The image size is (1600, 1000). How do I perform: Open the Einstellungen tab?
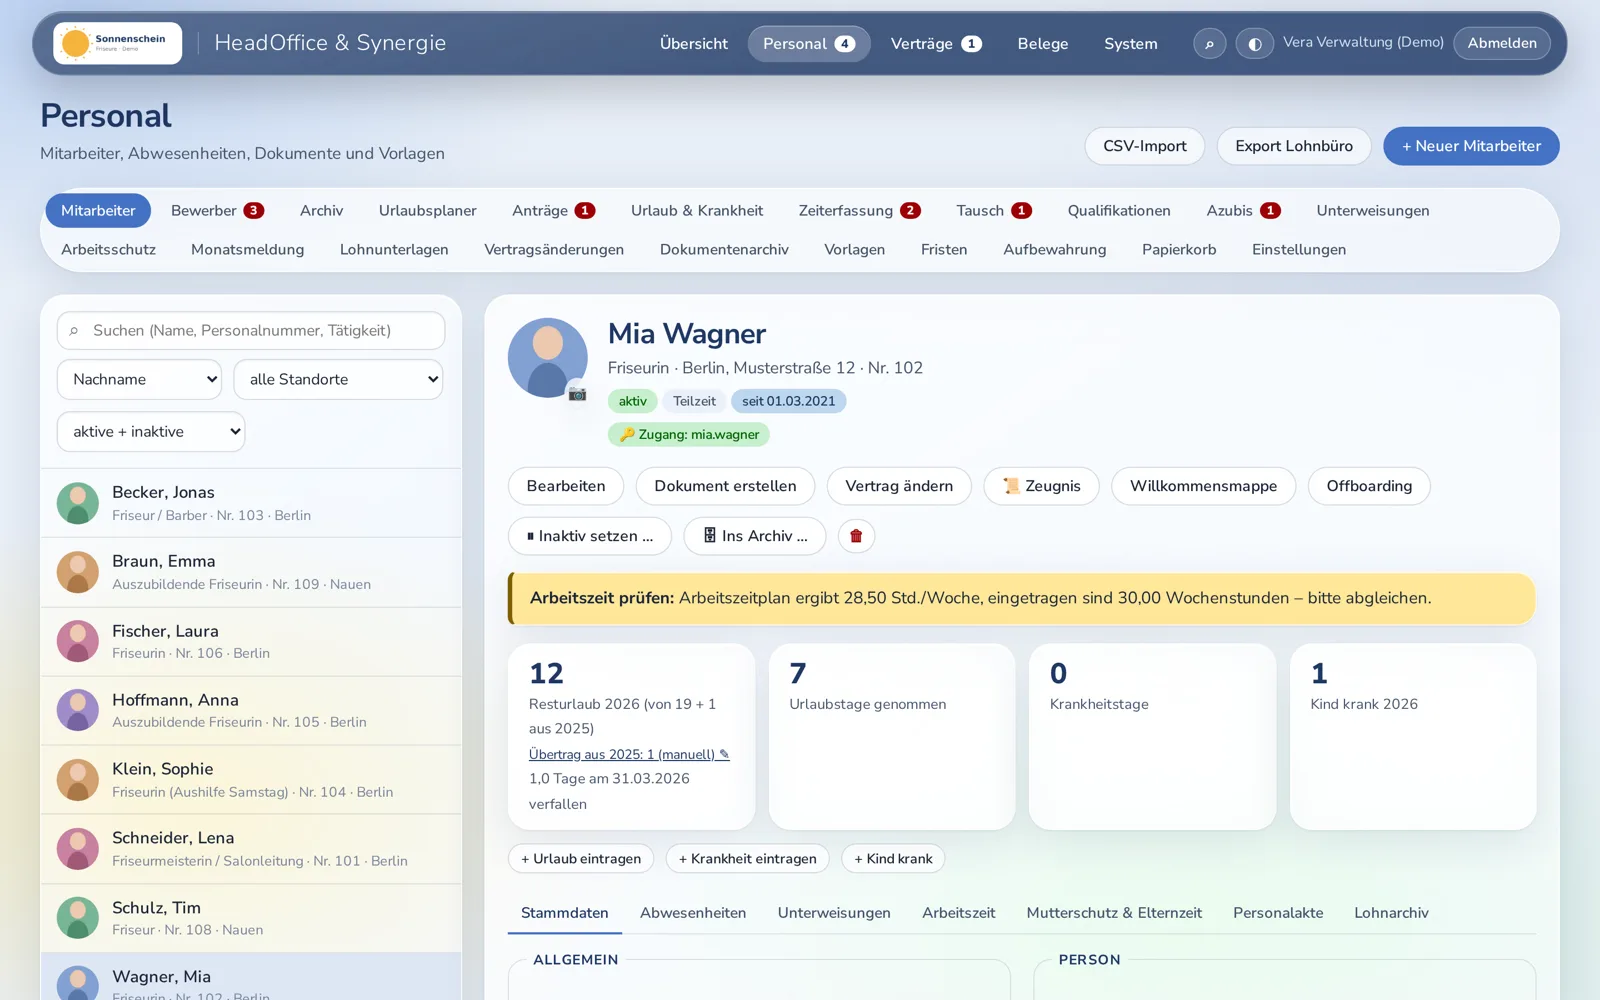(1299, 250)
